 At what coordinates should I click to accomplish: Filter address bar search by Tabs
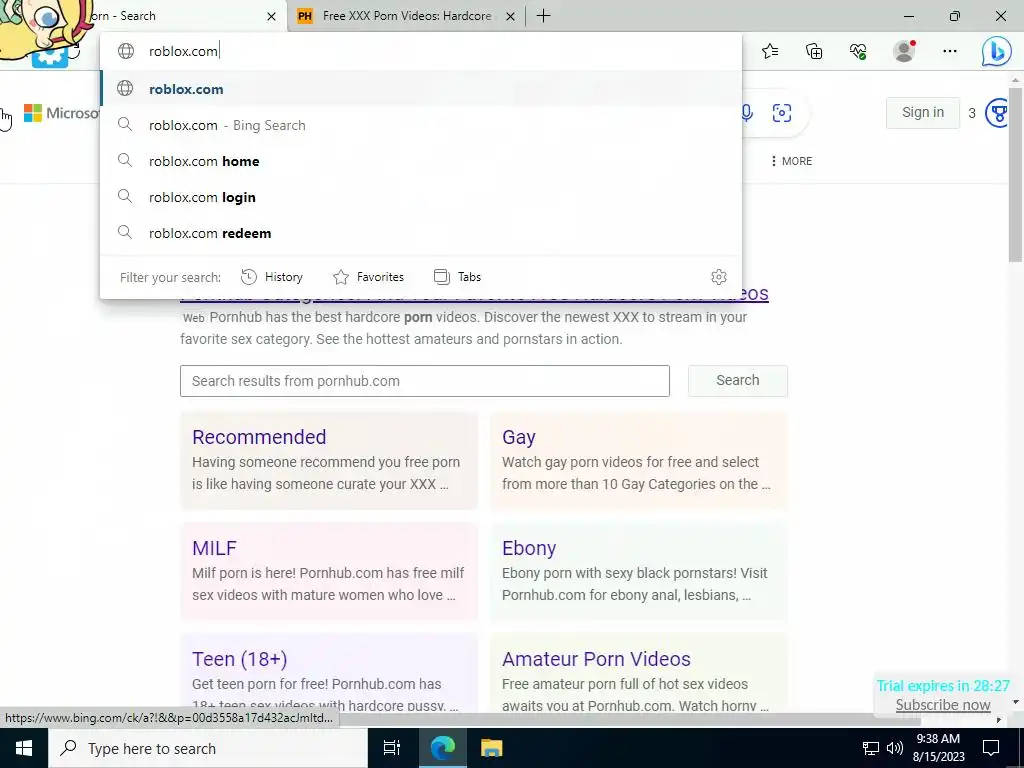point(457,277)
